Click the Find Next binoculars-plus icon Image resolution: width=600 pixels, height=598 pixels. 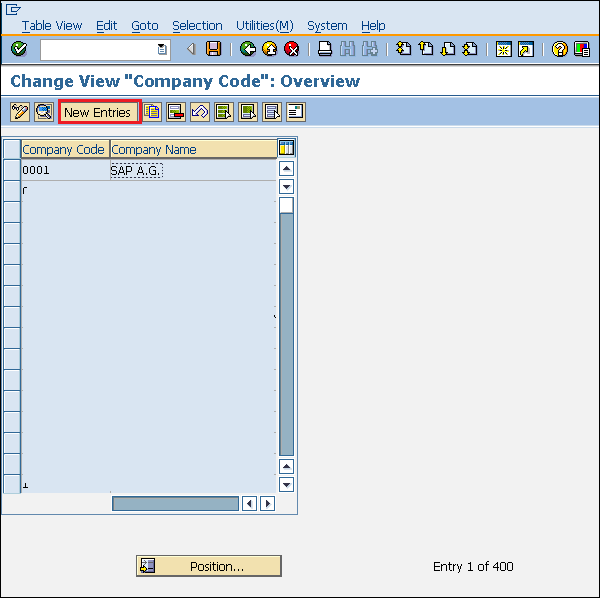pos(370,49)
